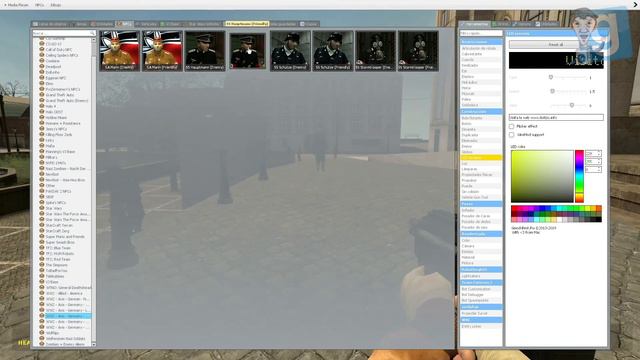Spawn SA Mann (Friendly) NPC thumbnail

[x=162, y=51]
